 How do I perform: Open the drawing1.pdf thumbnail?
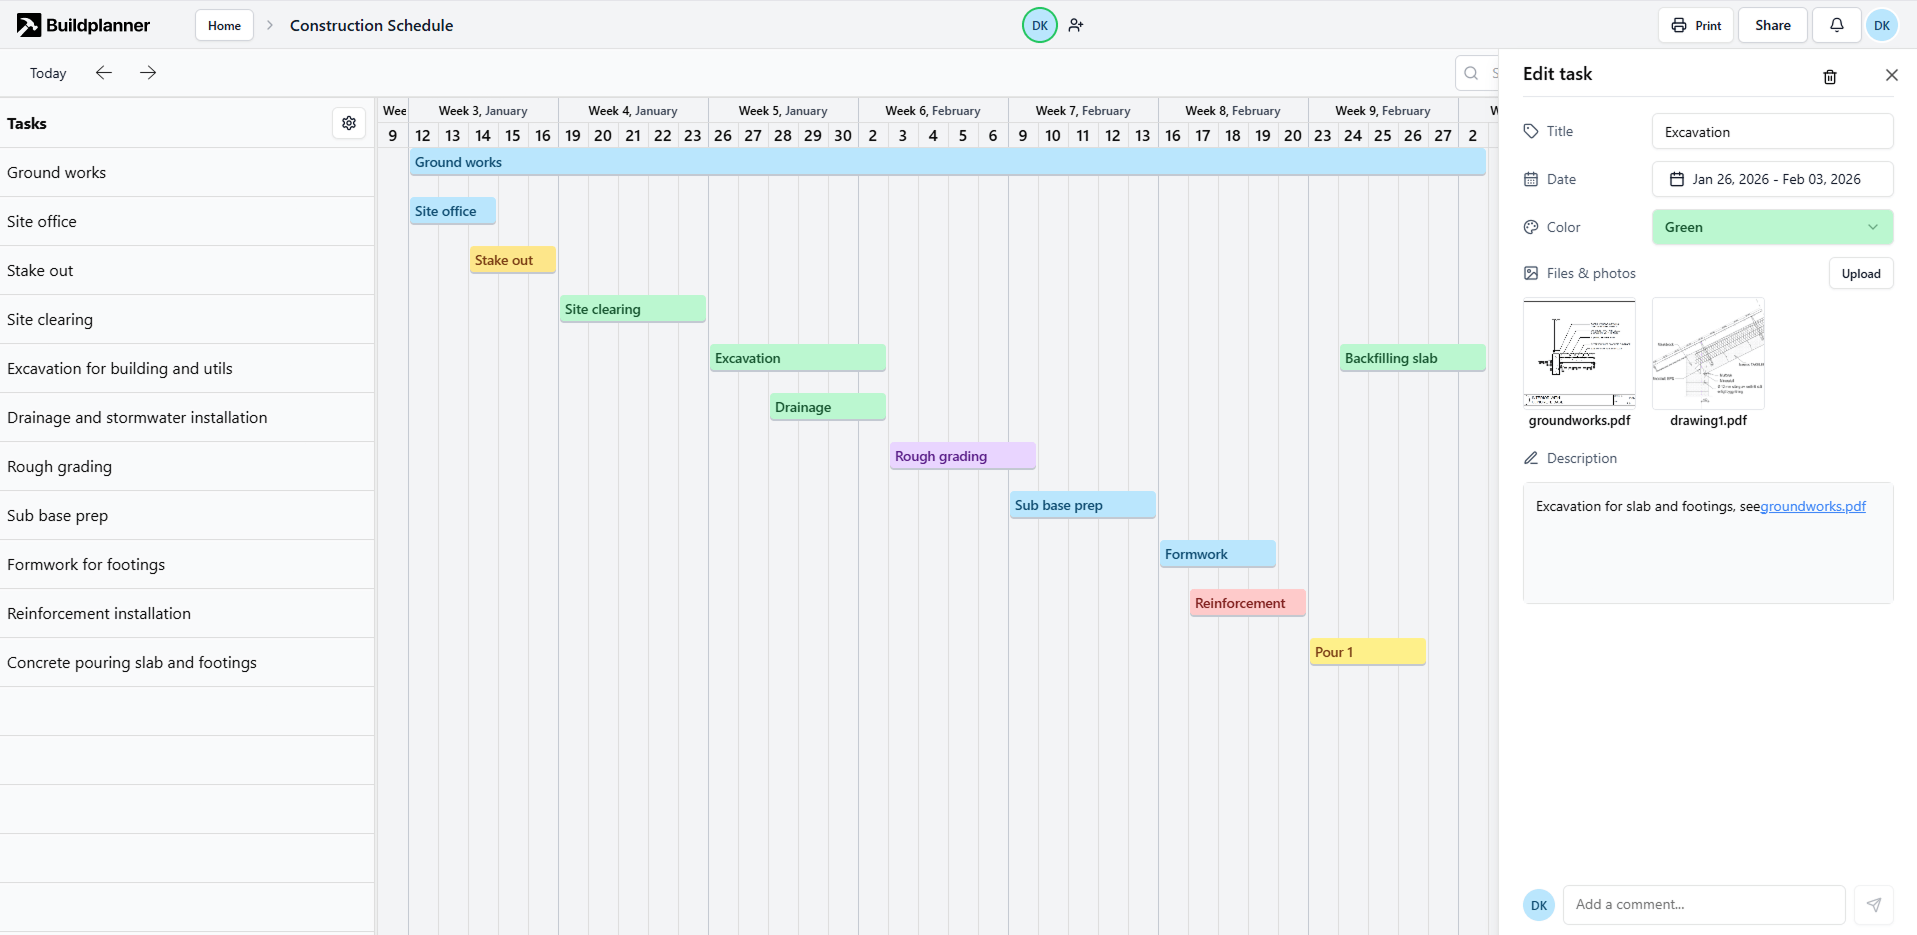(x=1708, y=353)
